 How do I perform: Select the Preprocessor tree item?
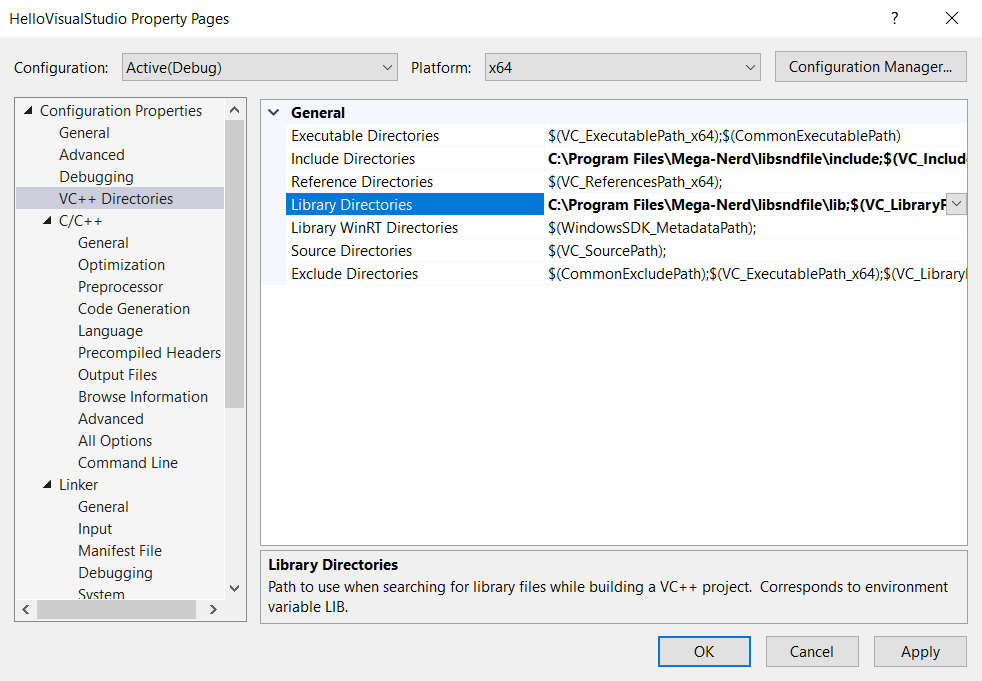(x=120, y=286)
